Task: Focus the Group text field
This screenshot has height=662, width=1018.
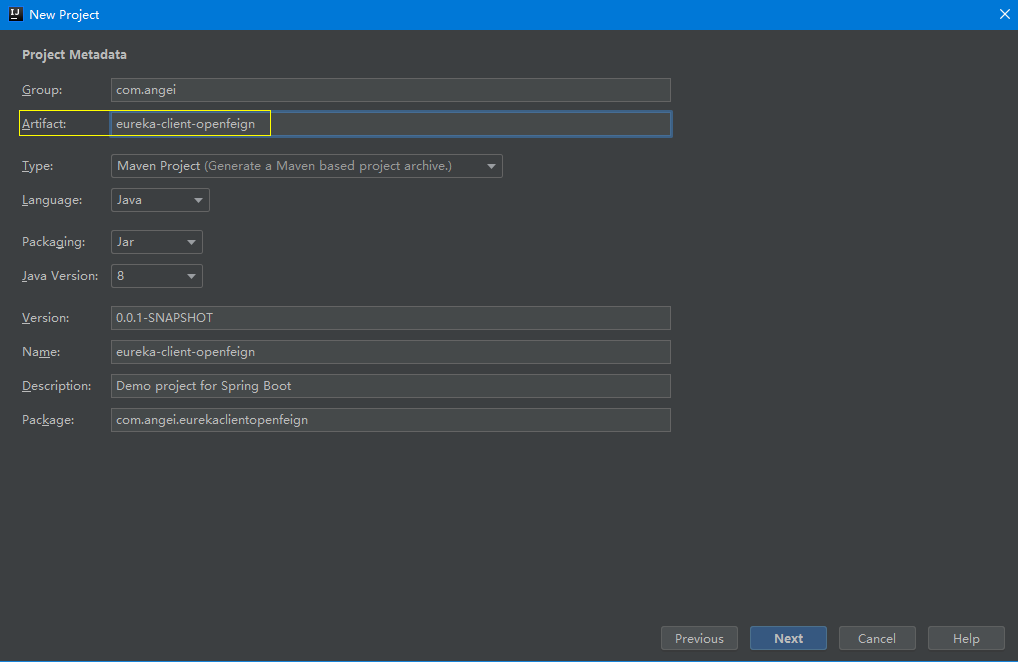Action: pyautogui.click(x=390, y=90)
